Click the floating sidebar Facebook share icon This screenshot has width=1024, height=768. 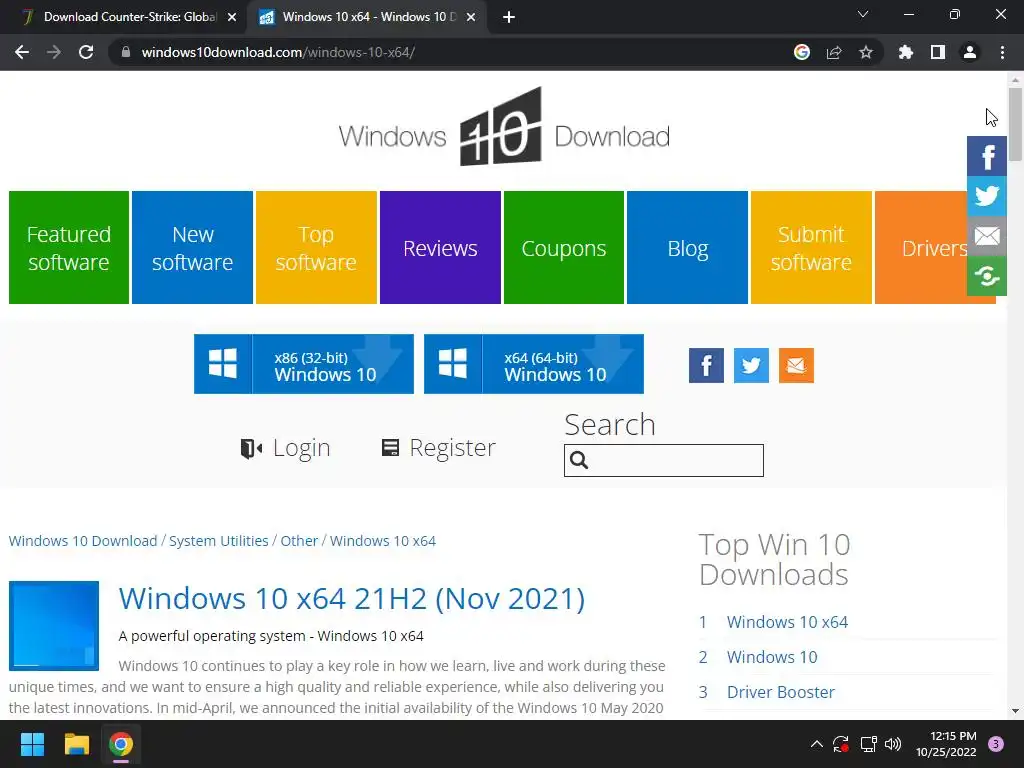[x=987, y=157]
